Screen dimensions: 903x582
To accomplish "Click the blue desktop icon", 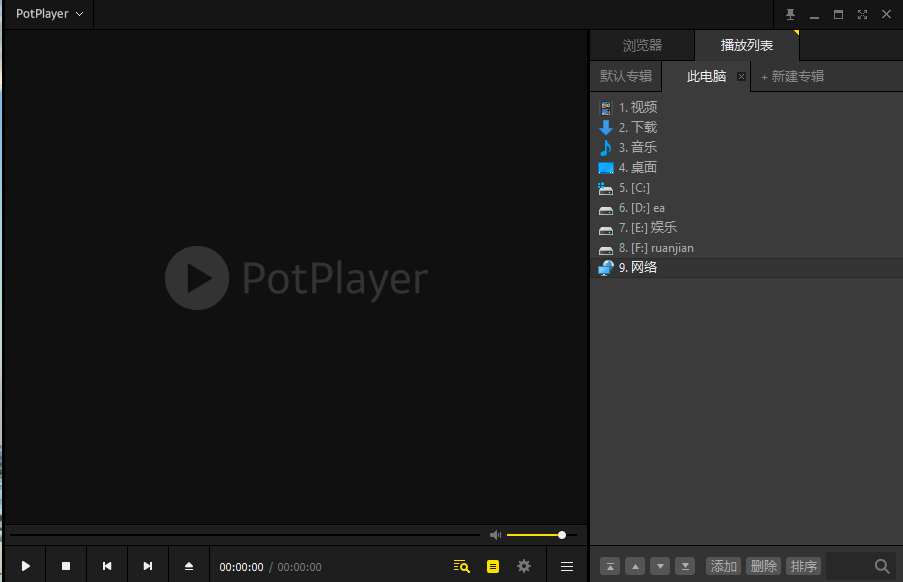I will click(x=606, y=168).
